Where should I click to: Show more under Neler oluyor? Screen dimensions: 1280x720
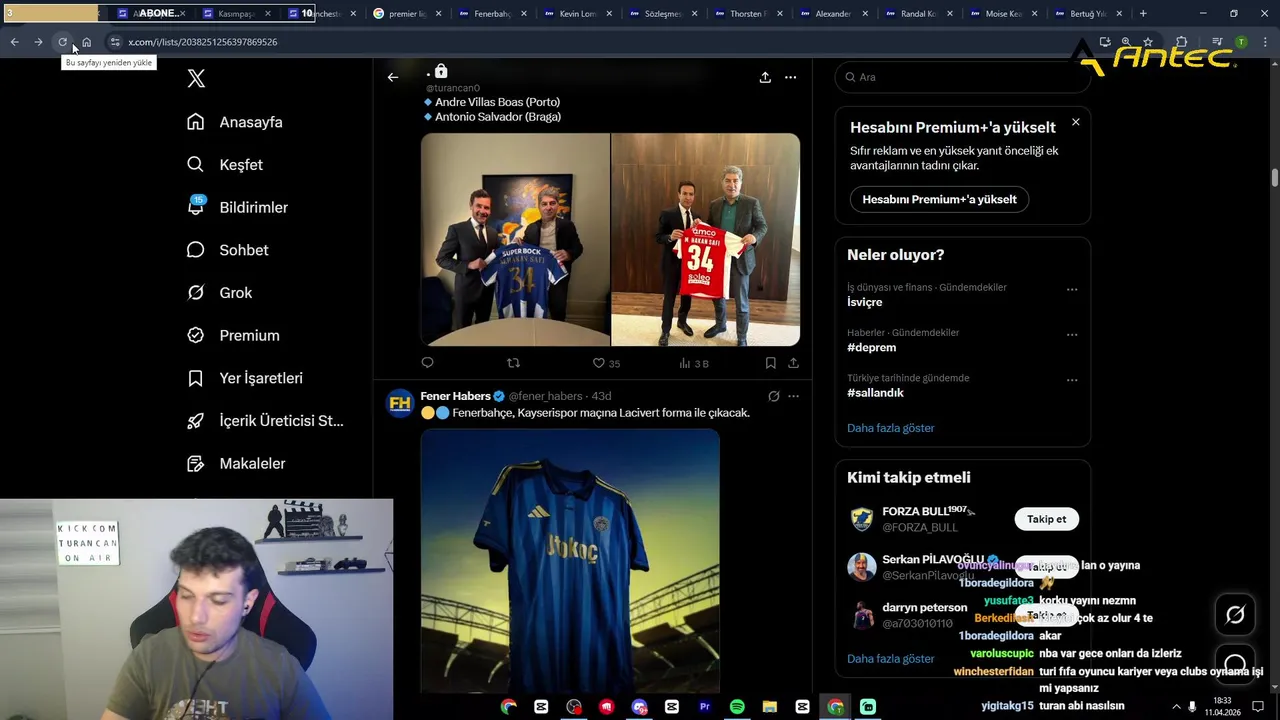point(890,428)
